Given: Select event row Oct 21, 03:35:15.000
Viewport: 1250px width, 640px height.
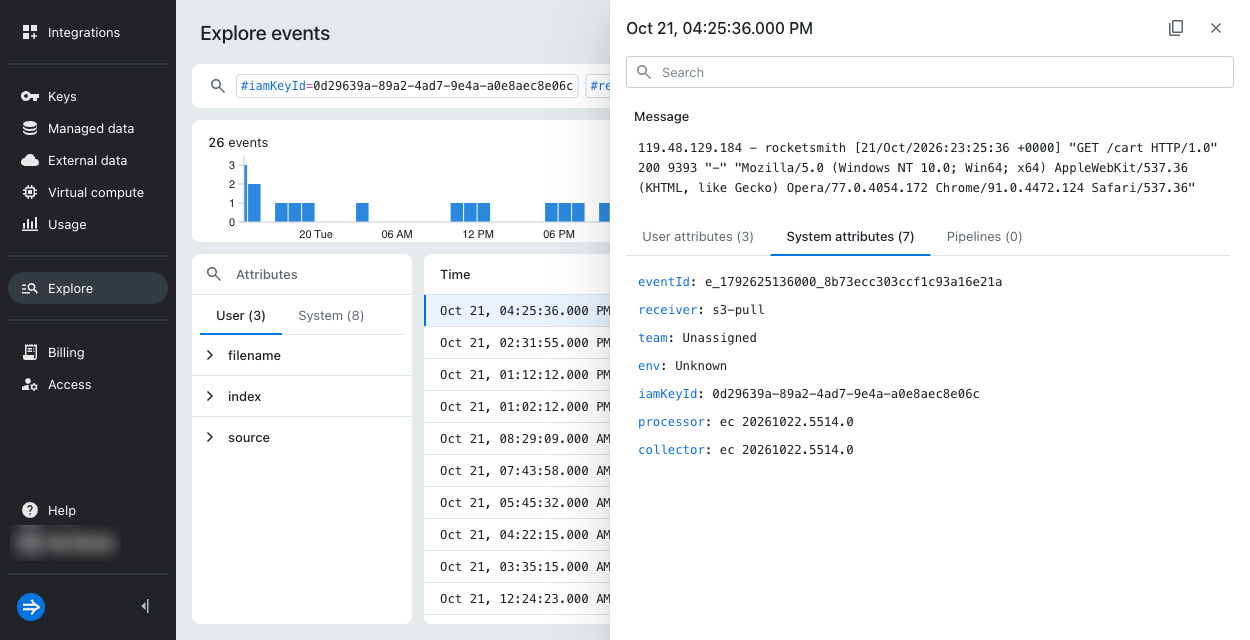Looking at the screenshot, I should click(x=517, y=566).
